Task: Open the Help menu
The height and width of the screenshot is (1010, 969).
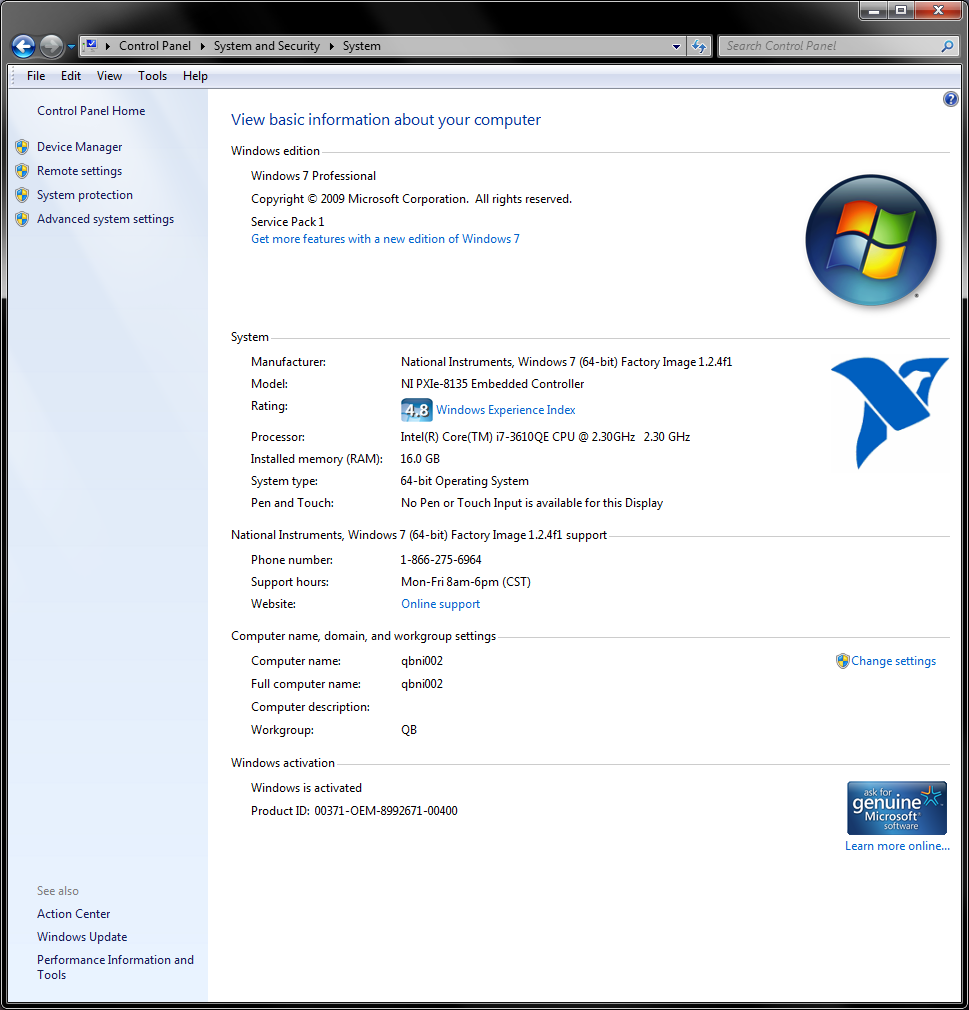Action: (195, 76)
